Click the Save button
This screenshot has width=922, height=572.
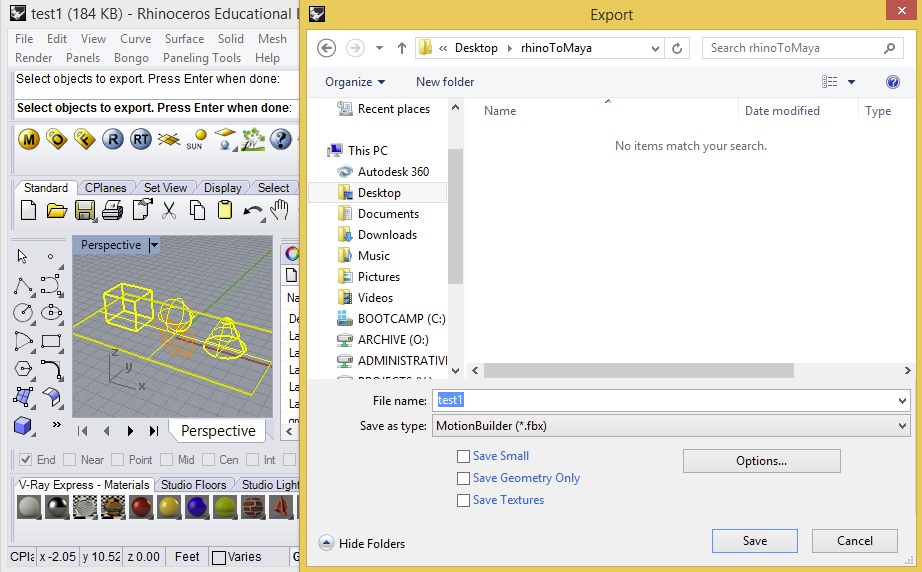click(x=754, y=541)
